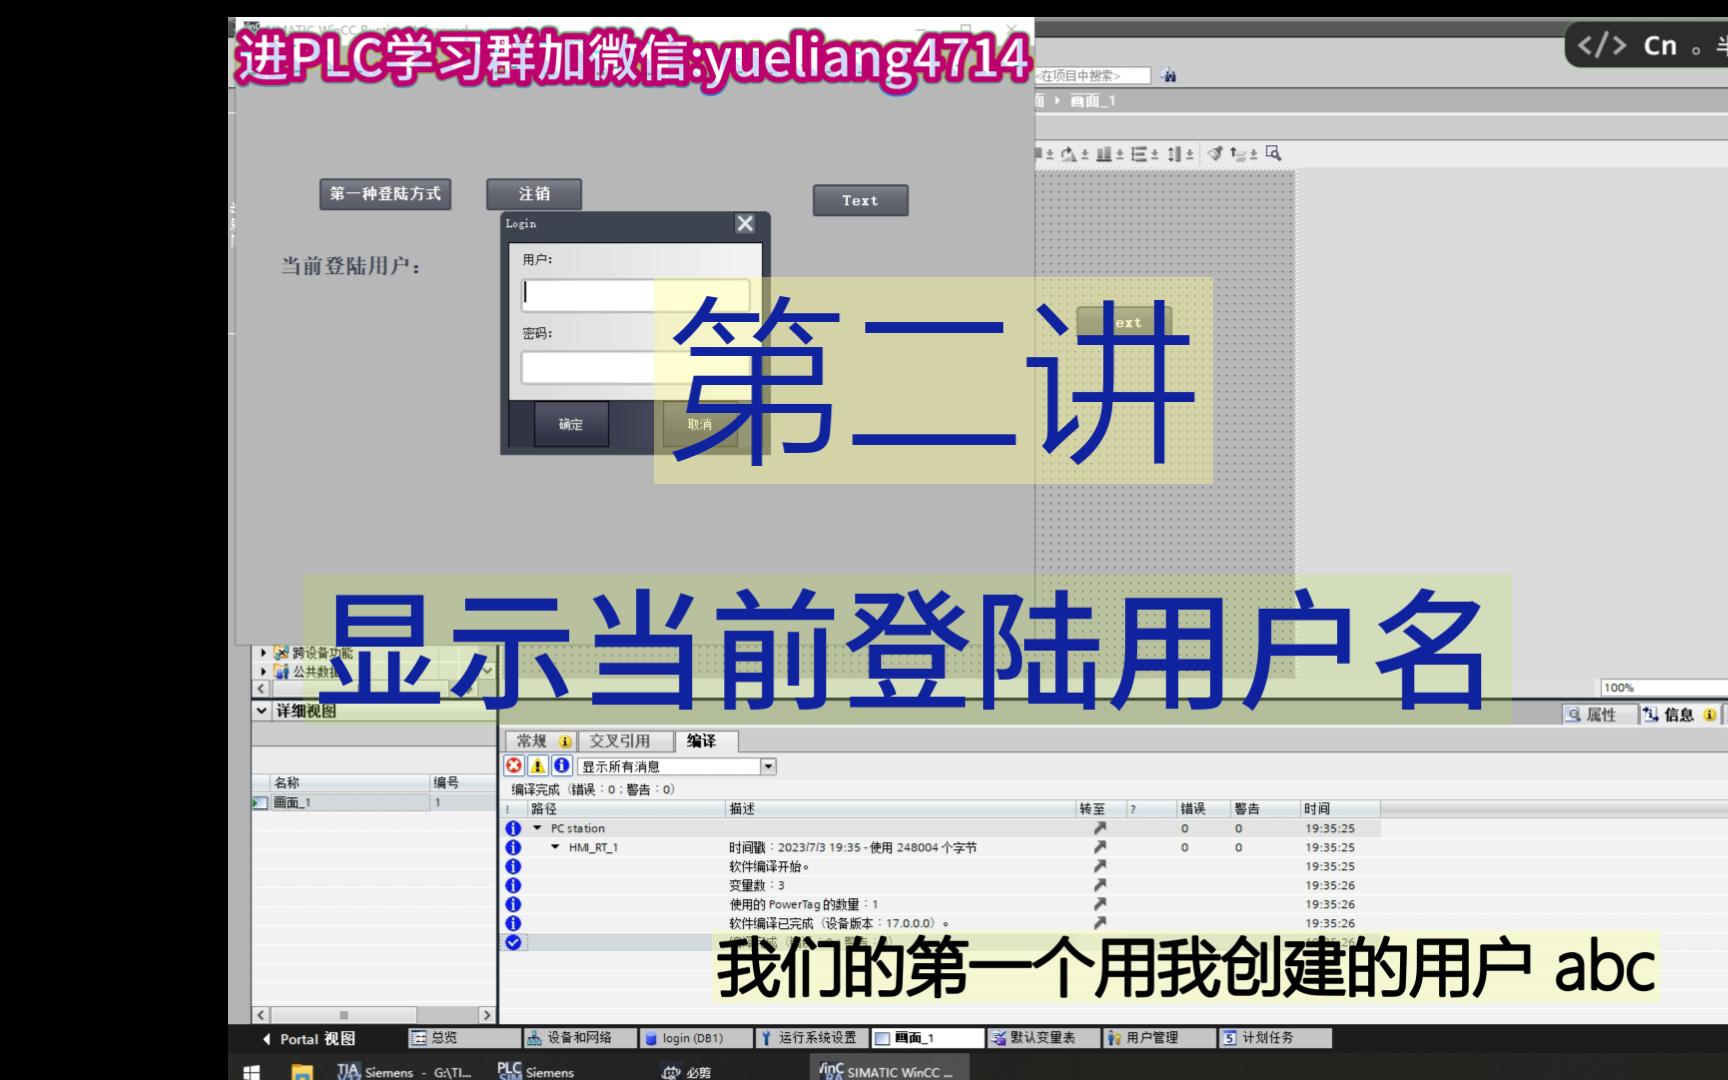Click the align bottom toolbar icon
The width and height of the screenshot is (1728, 1080).
tap(1103, 154)
